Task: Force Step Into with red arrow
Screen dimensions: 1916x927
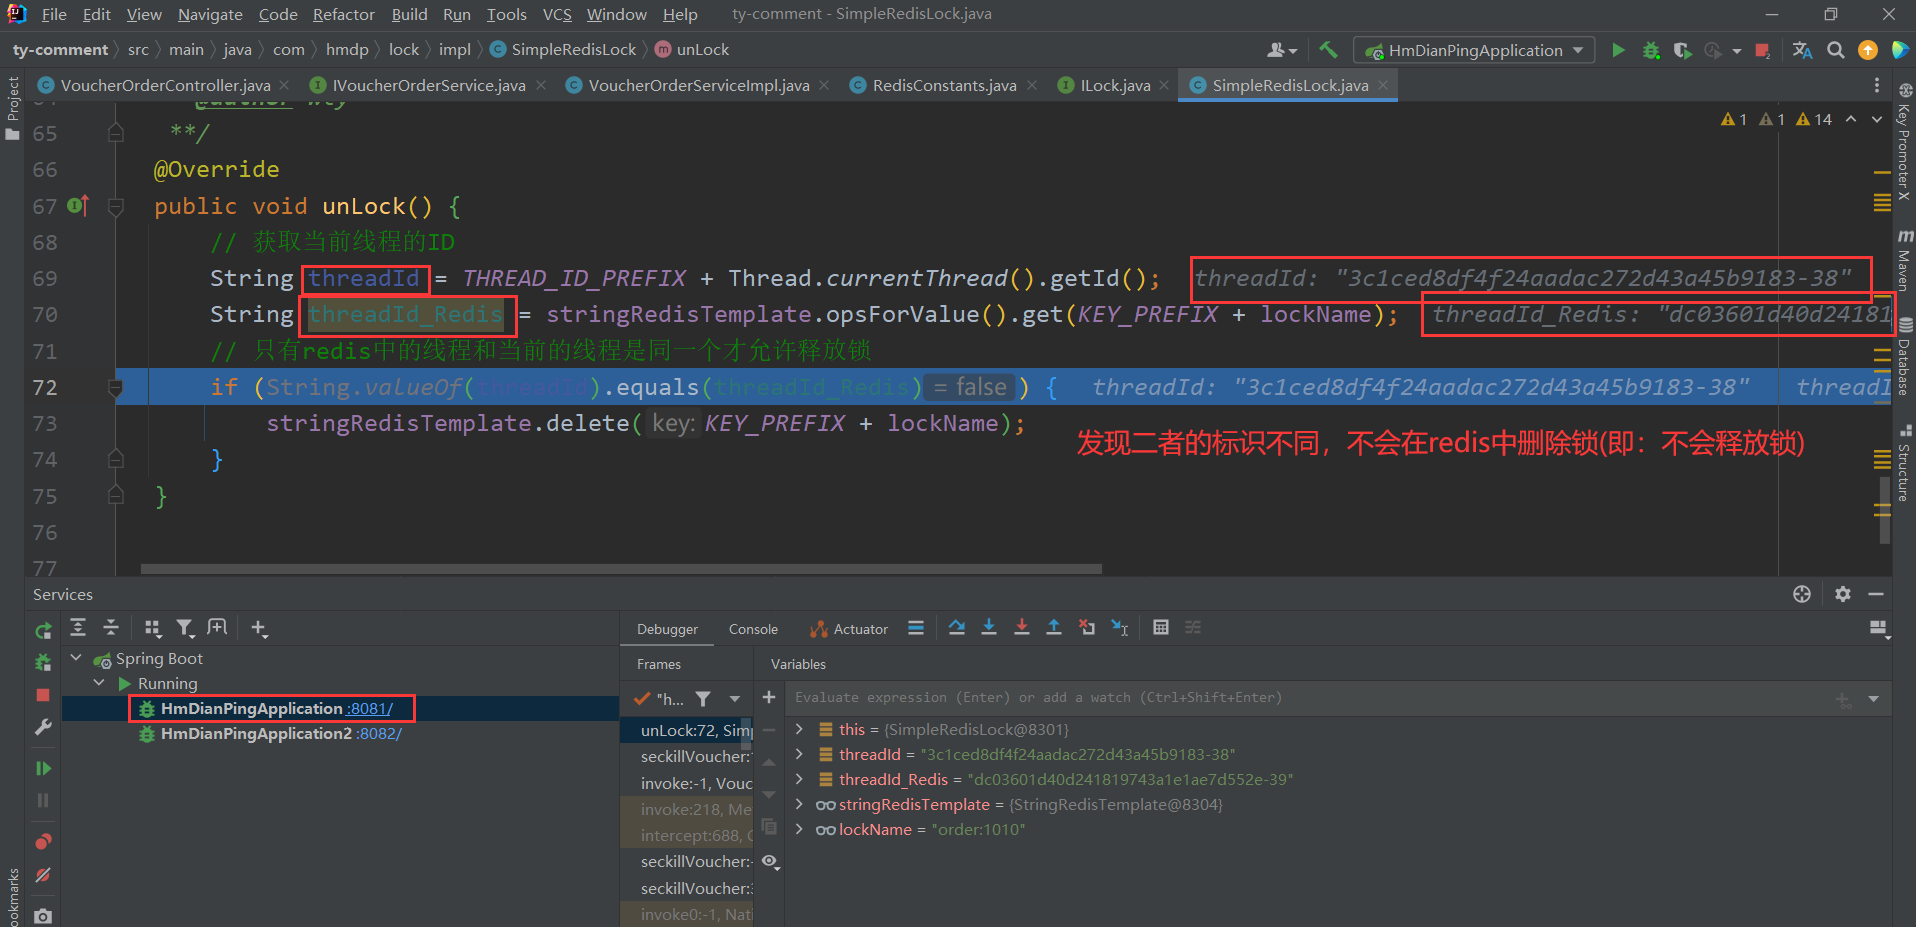Action: coord(1021,628)
